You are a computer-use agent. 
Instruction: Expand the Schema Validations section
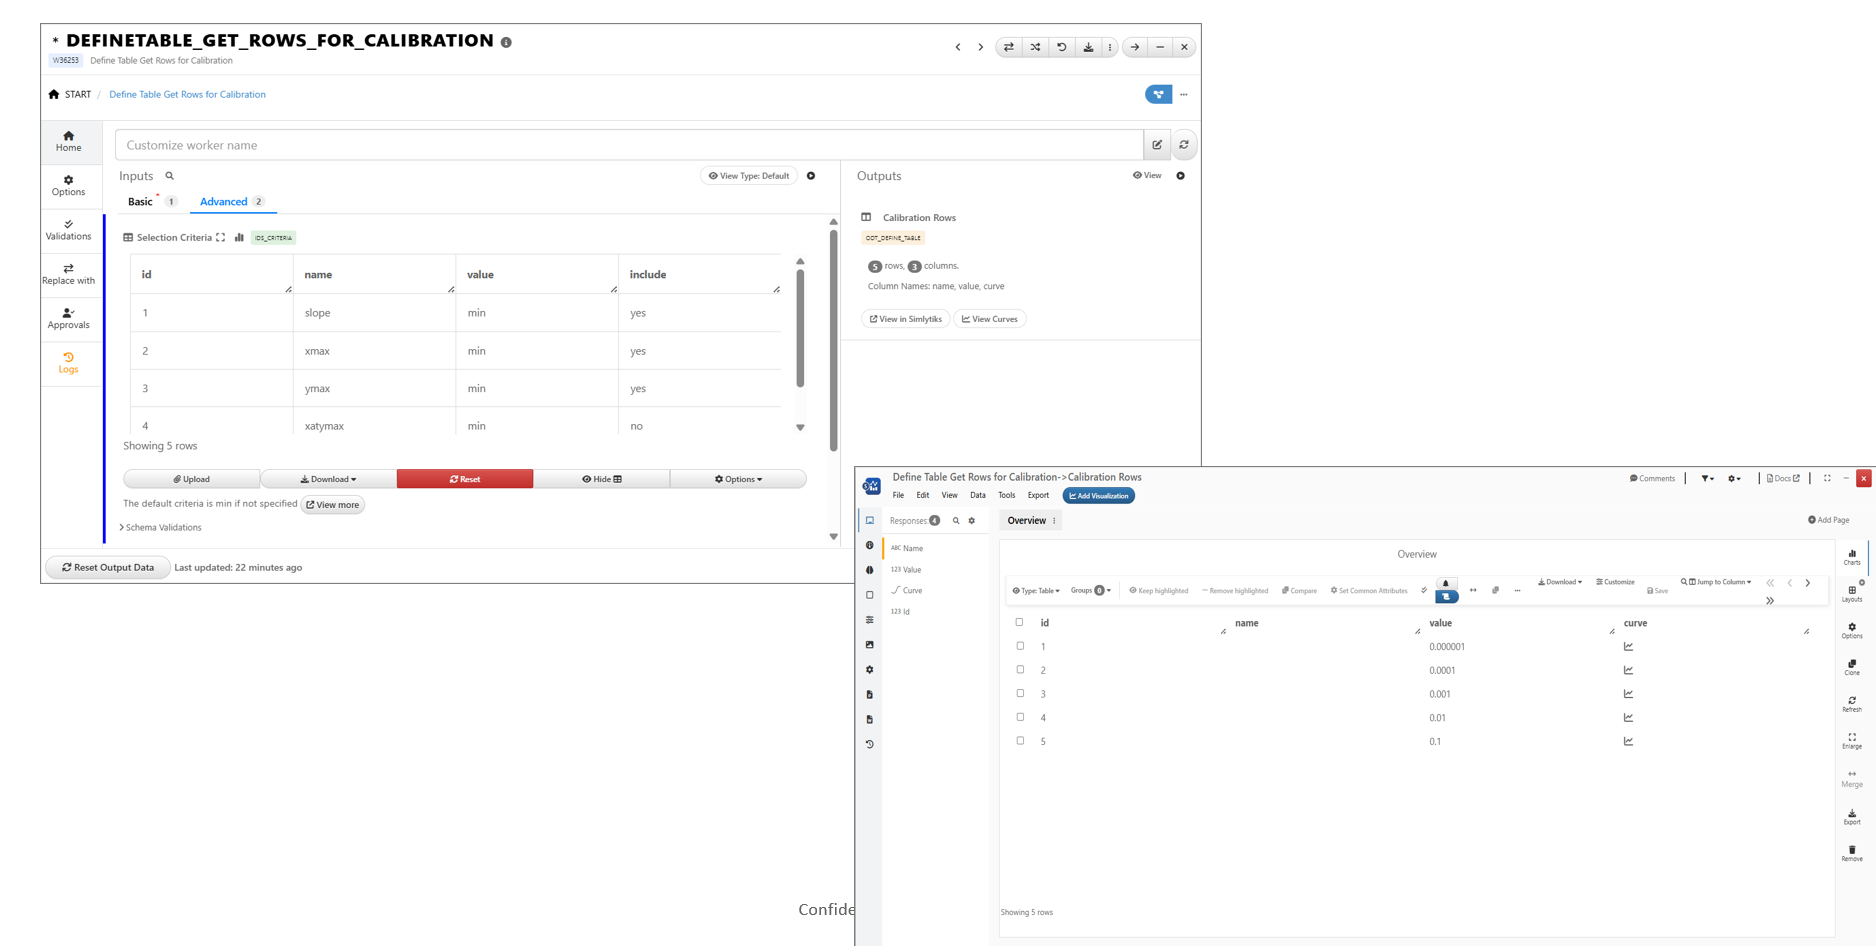pyautogui.click(x=161, y=527)
